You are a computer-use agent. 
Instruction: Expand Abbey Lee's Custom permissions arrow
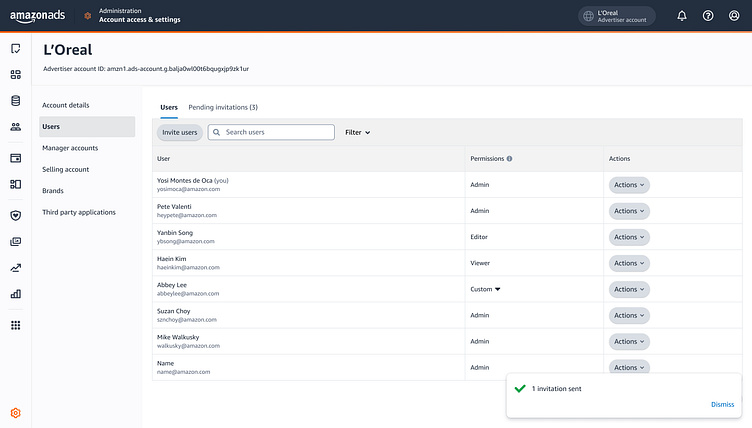(497, 289)
